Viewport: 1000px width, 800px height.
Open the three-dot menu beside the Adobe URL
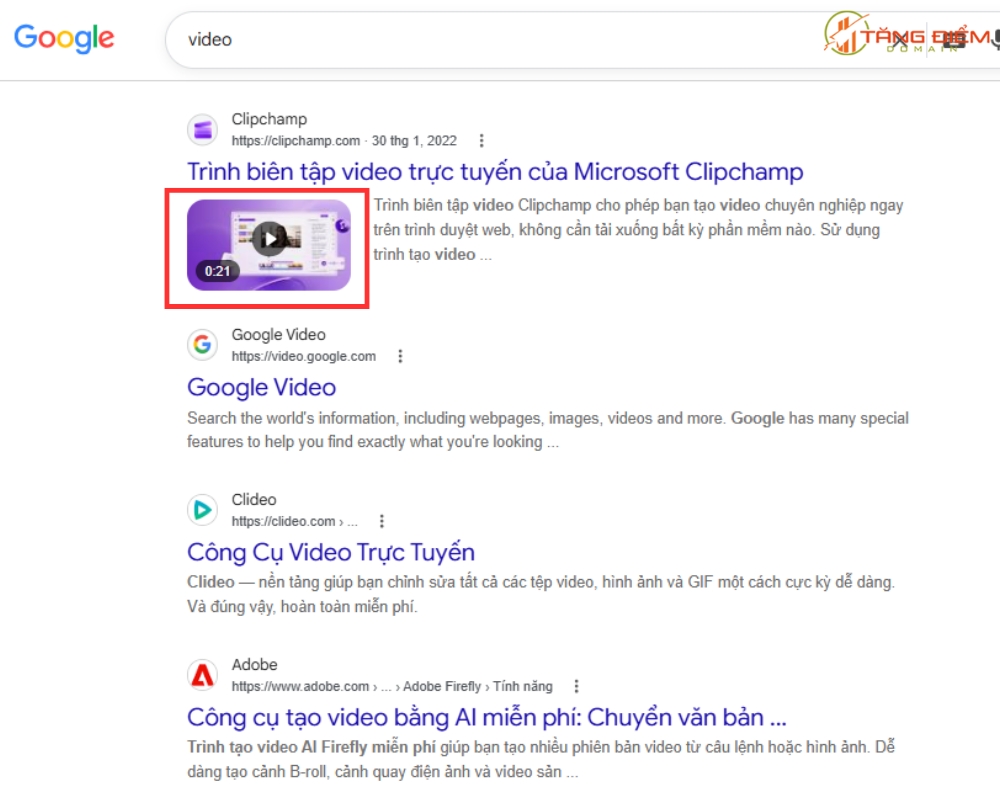(577, 686)
